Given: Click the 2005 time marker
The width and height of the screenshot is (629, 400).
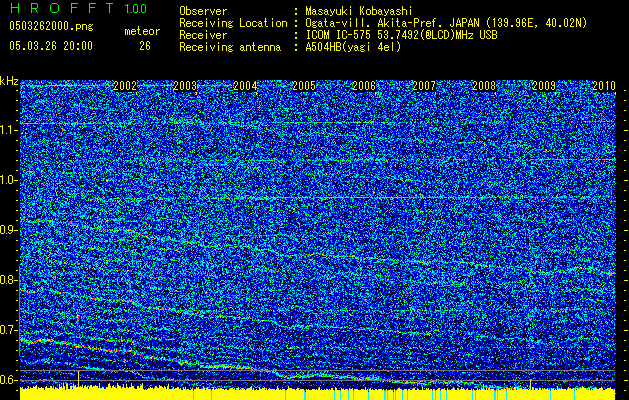Looking at the screenshot, I should 304,86.
